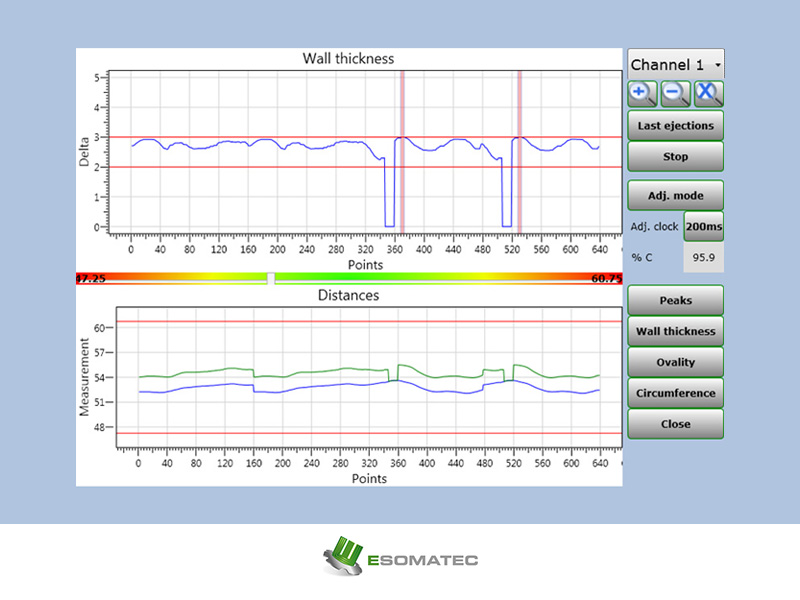
Task: Click the 200ms Adj. clock button
Action: (704, 226)
